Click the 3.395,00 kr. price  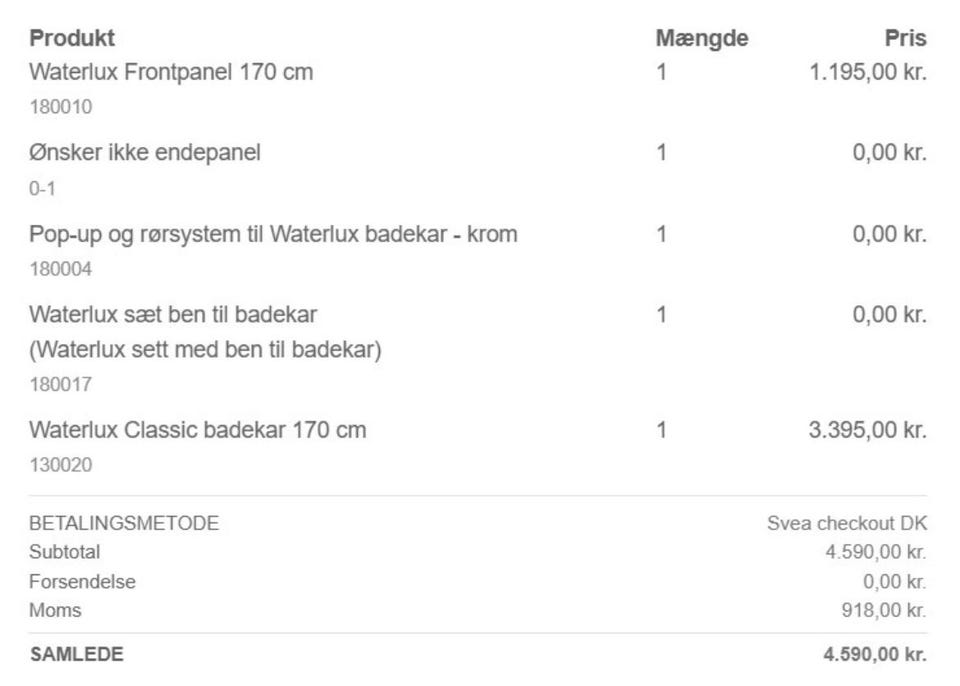(867, 431)
